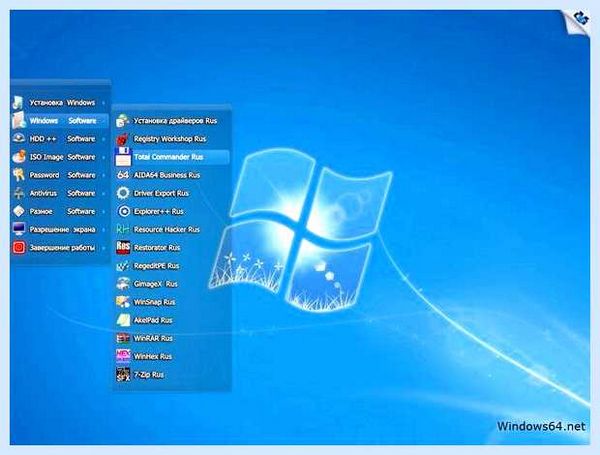Launch Registry Workshop Rus
The width and height of the screenshot is (600, 455).
pyautogui.click(x=172, y=139)
